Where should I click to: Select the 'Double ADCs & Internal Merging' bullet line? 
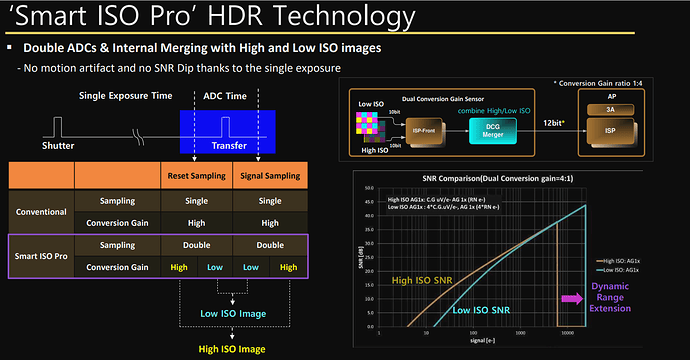point(202,48)
